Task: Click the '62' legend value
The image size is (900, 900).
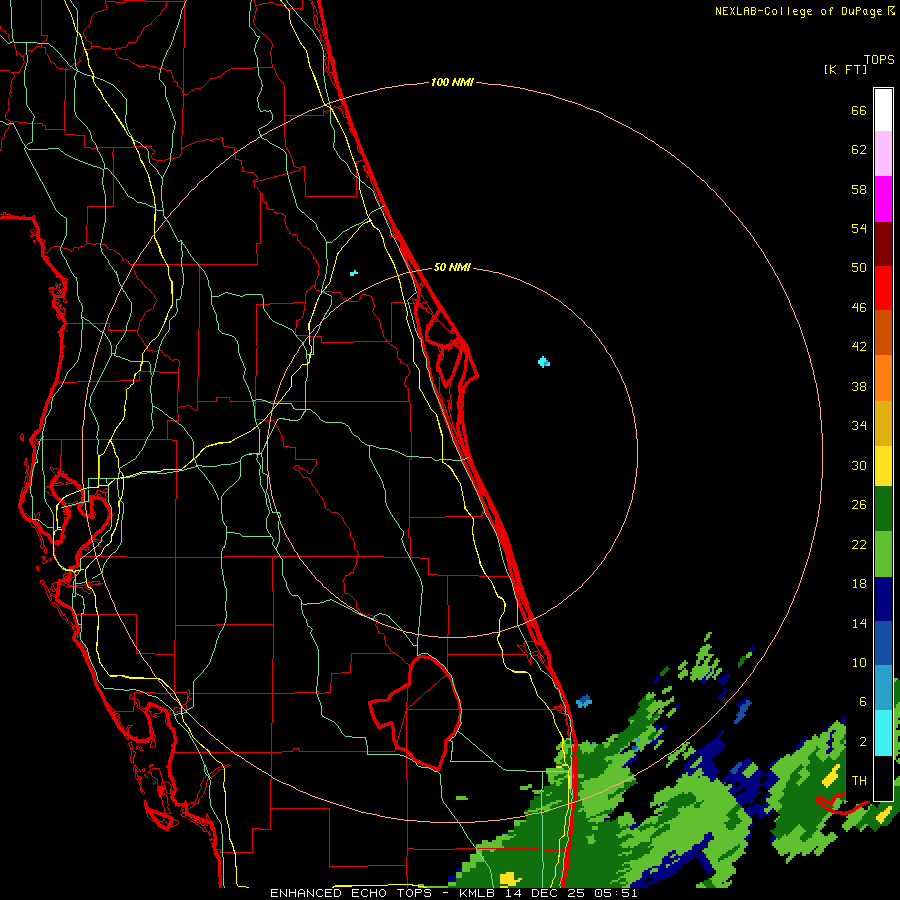Action: point(859,150)
